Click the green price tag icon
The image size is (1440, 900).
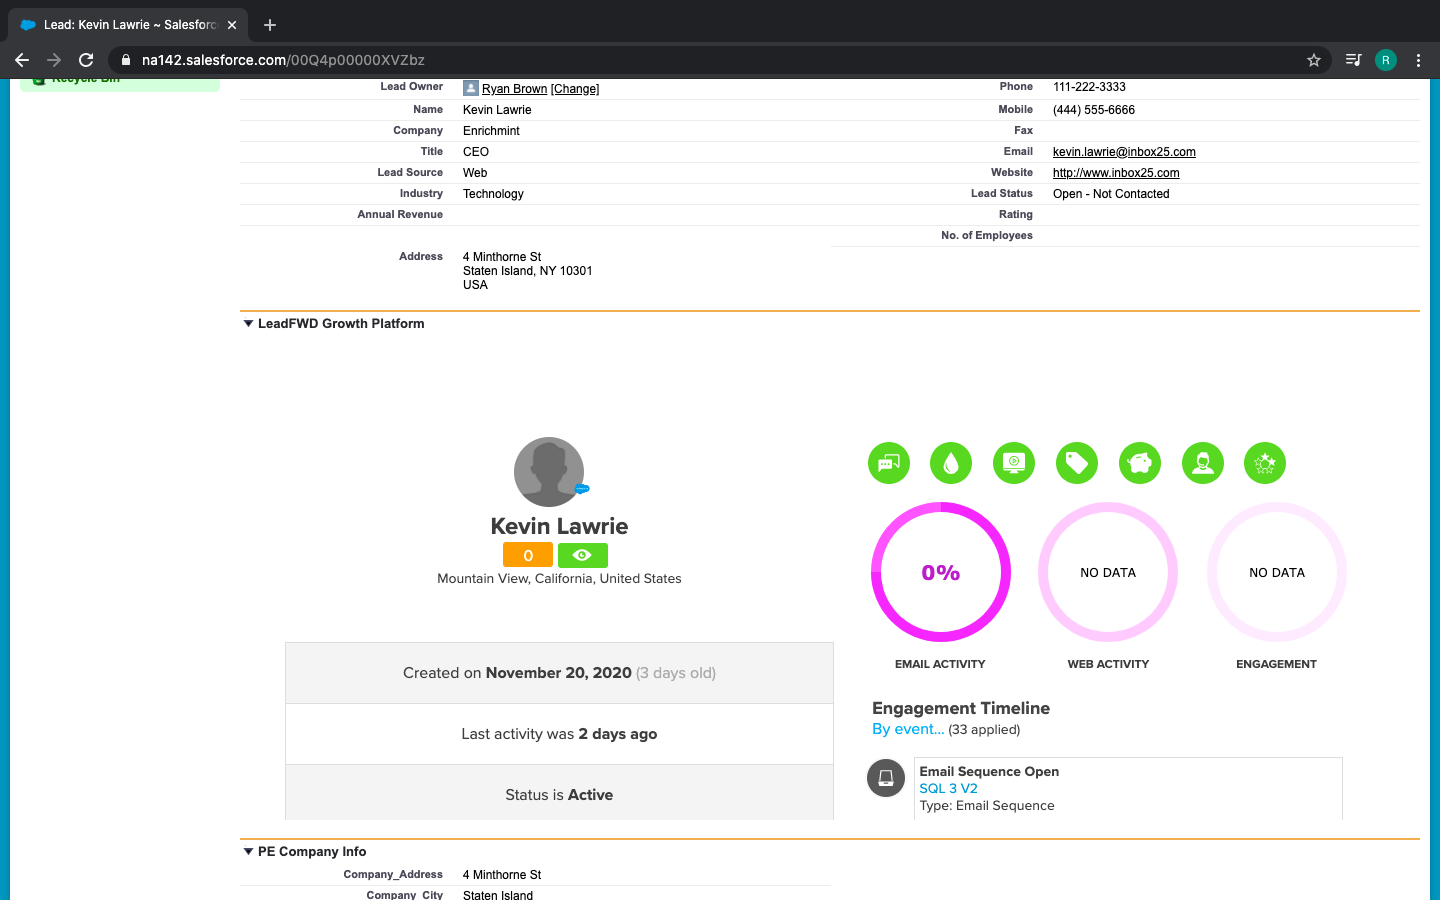tap(1077, 463)
